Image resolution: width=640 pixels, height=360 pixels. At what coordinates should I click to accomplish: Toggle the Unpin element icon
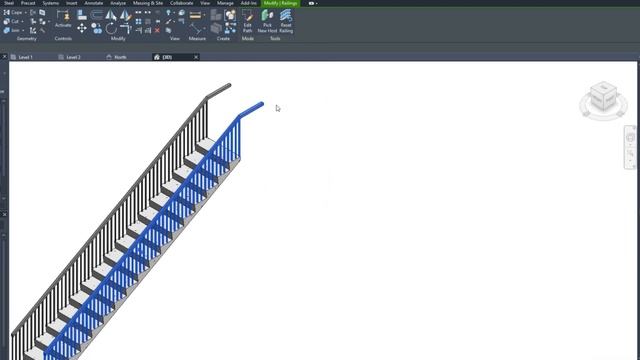pyautogui.click(x=157, y=13)
